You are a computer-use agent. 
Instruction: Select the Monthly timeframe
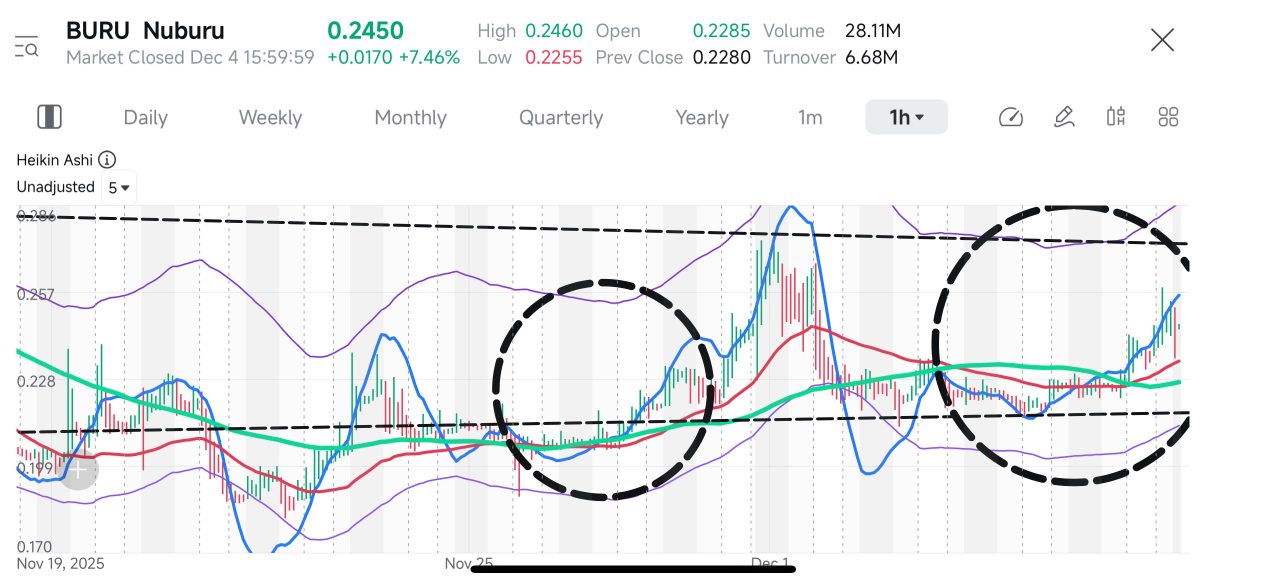[x=410, y=118]
